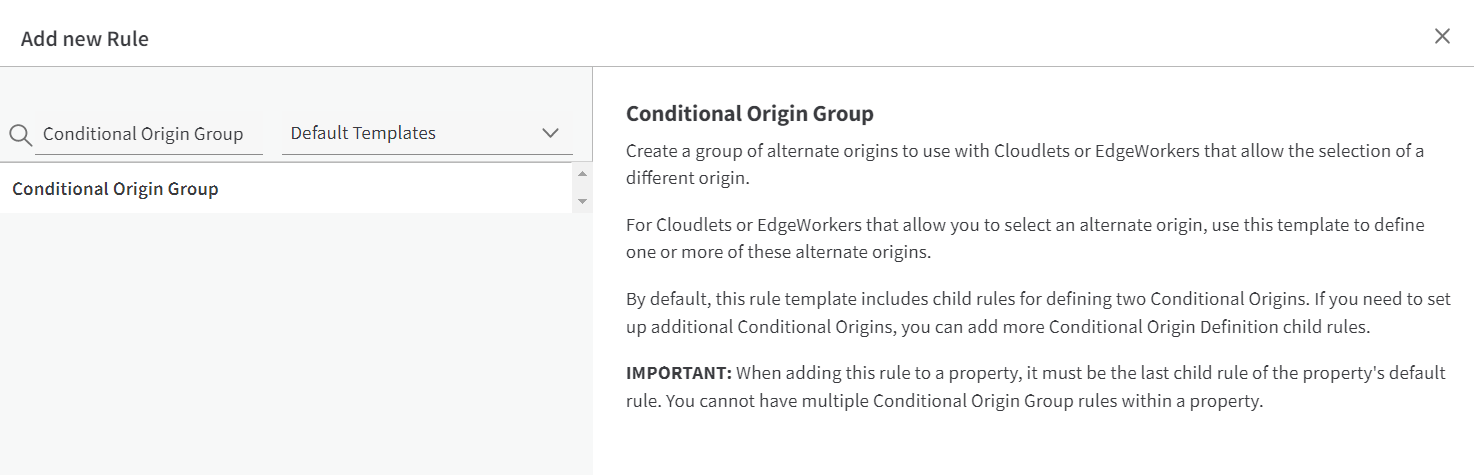
Task: Click the magnifier search icon
Action: pyautogui.click(x=19, y=134)
